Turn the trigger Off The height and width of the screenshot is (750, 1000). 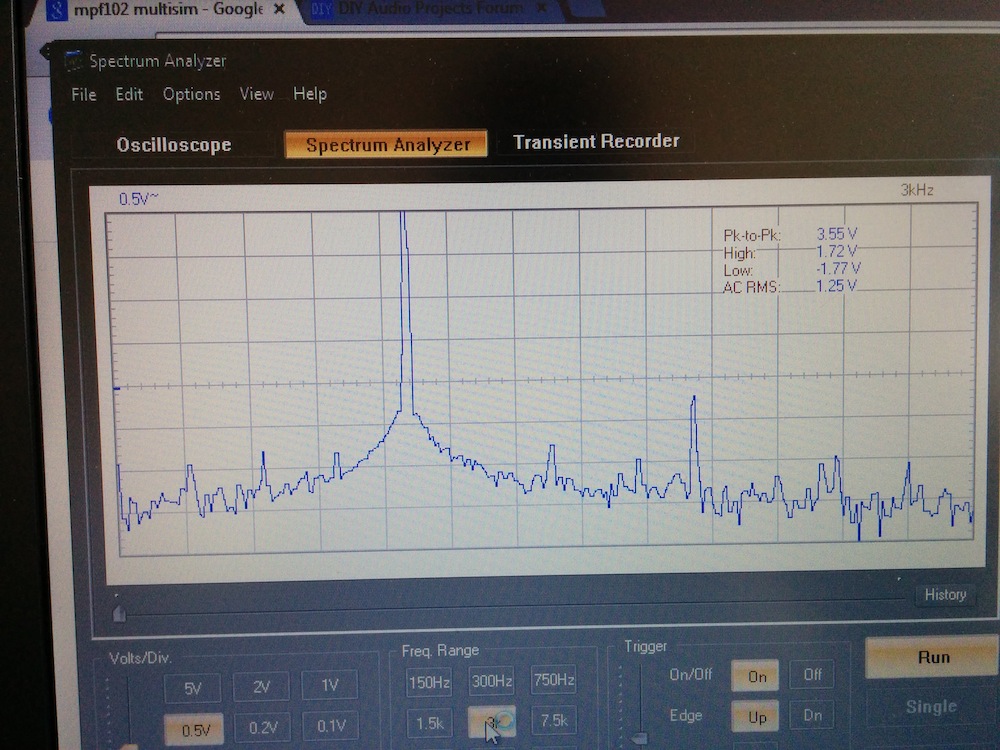coord(812,674)
